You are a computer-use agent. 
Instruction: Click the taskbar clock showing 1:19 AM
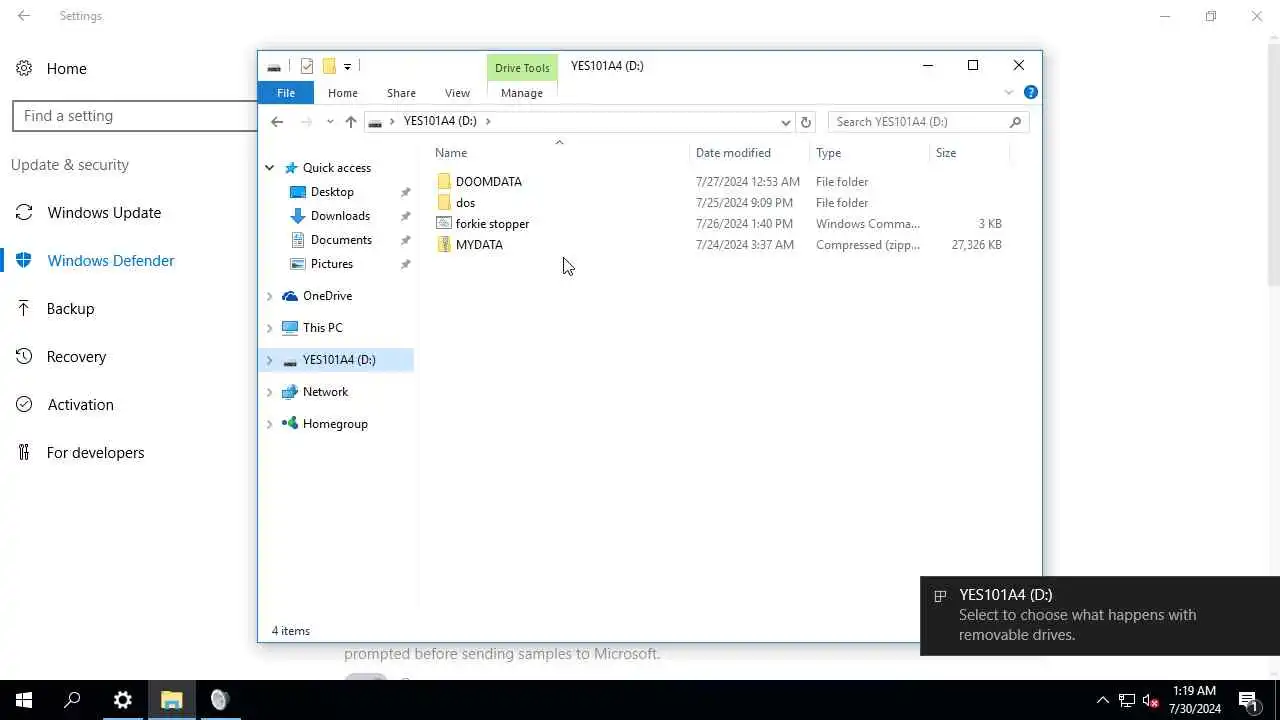point(1195,700)
